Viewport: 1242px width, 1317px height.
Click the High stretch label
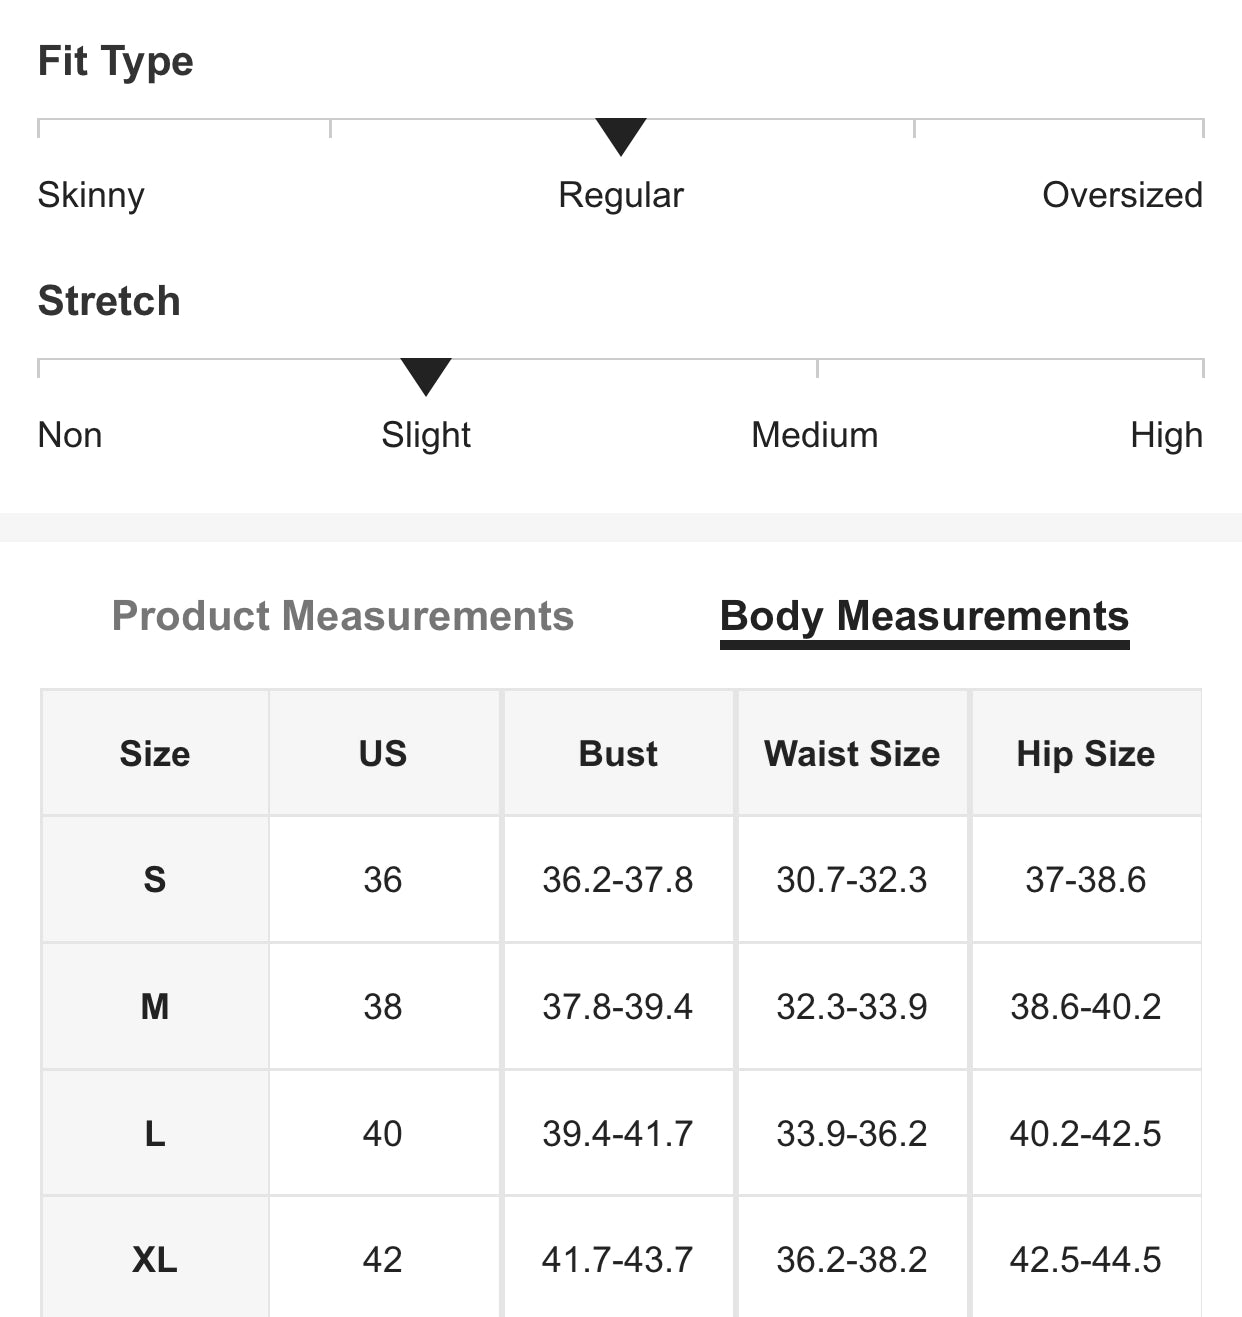coord(1166,435)
